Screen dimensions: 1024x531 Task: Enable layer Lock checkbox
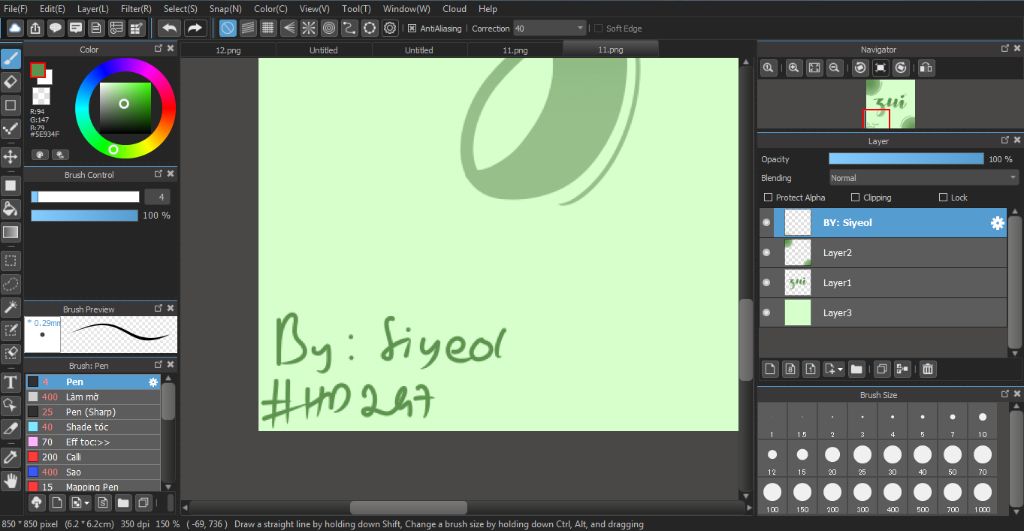[943, 197]
